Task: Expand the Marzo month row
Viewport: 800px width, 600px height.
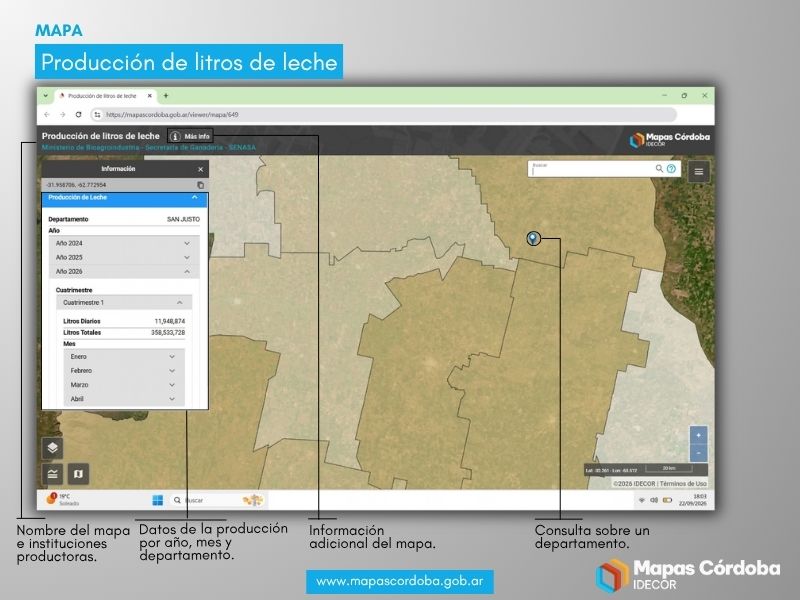Action: tap(124, 385)
